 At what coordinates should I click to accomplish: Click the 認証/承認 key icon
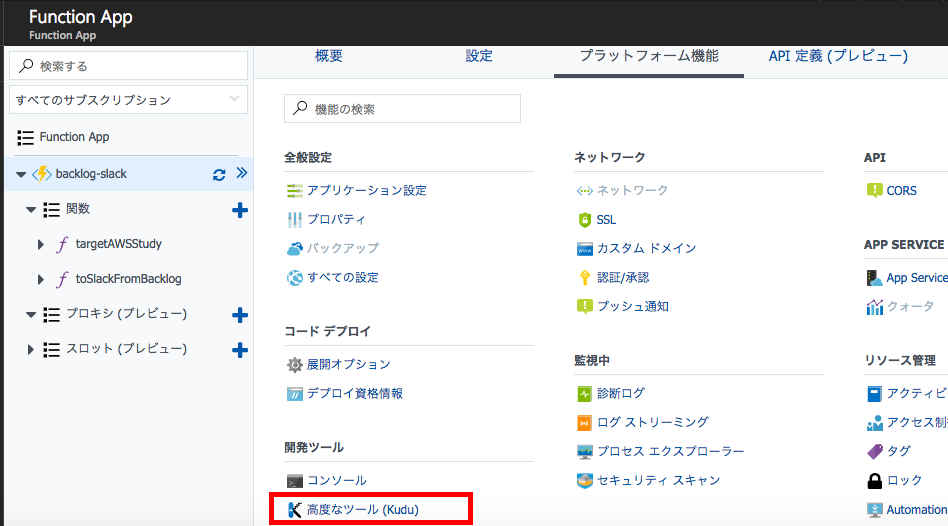point(585,278)
